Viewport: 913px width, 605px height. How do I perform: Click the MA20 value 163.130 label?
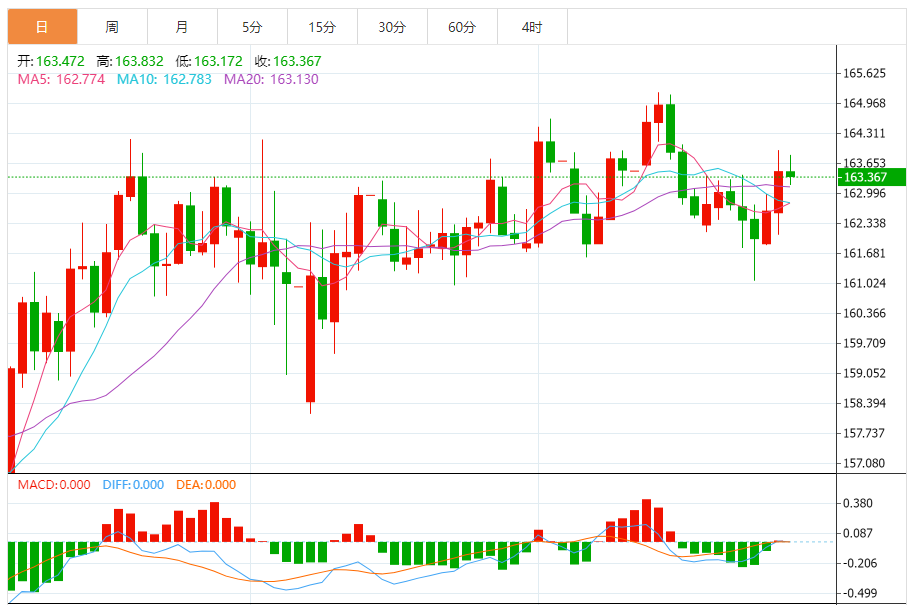[x=271, y=79]
